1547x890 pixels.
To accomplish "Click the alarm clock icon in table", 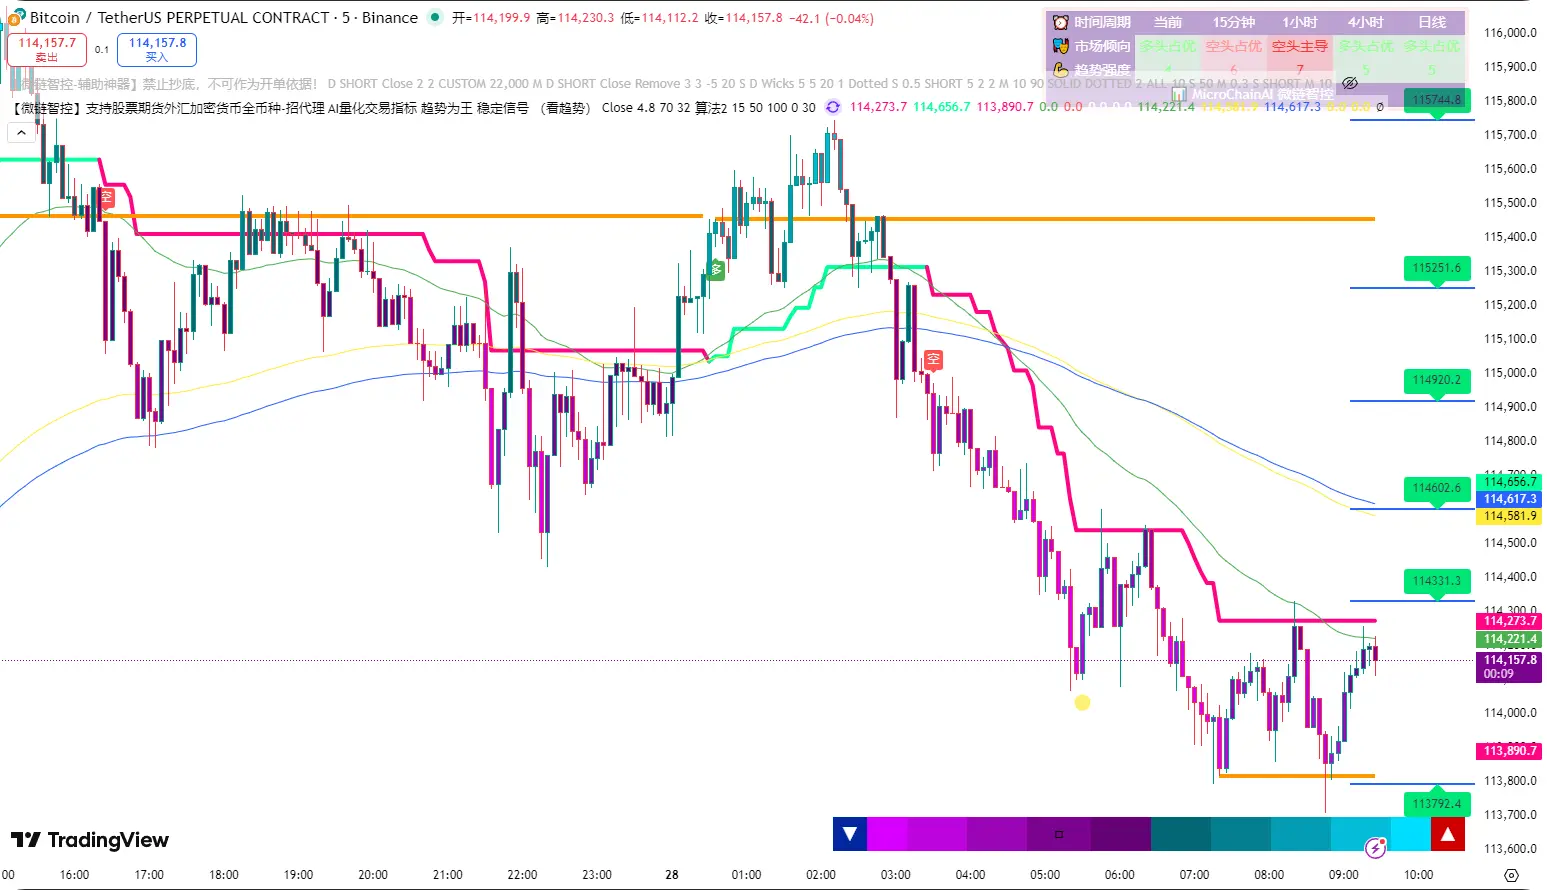I will click(1061, 22).
